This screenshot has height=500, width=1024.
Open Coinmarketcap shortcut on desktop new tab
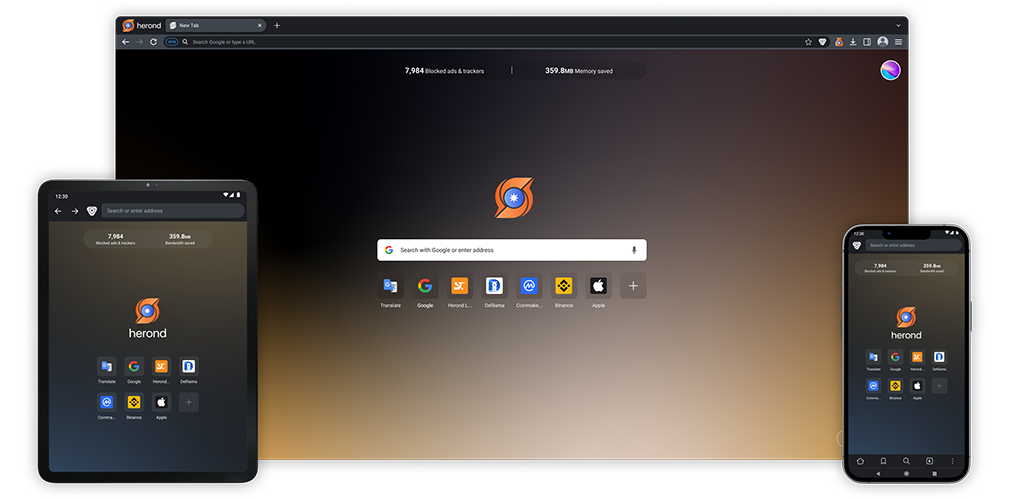click(529, 290)
